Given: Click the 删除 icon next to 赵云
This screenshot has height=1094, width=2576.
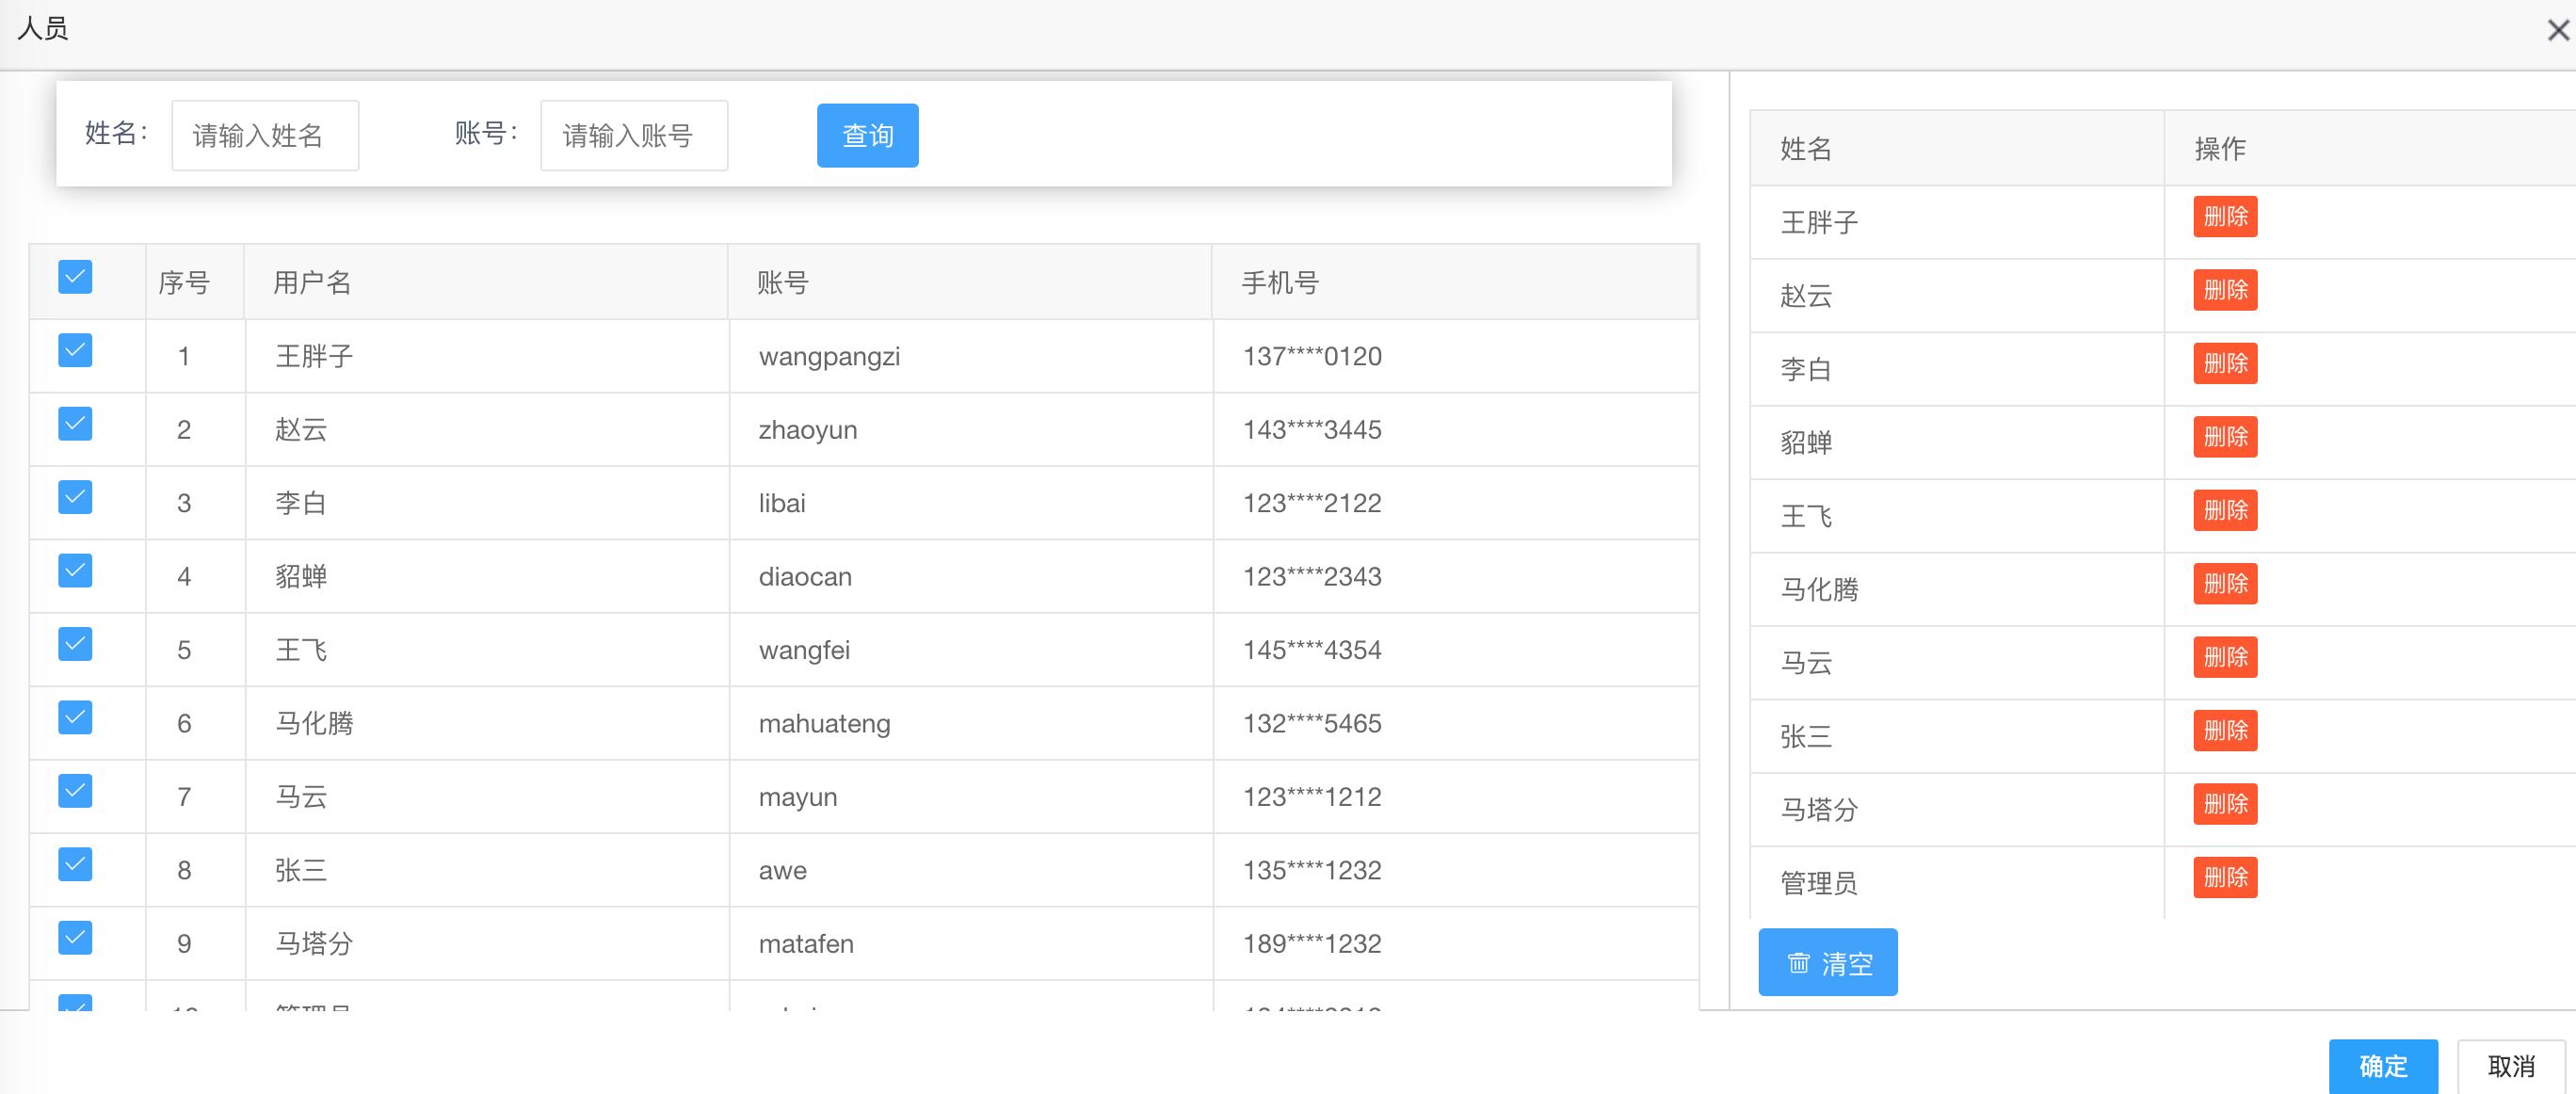Looking at the screenshot, I should click(x=2221, y=291).
